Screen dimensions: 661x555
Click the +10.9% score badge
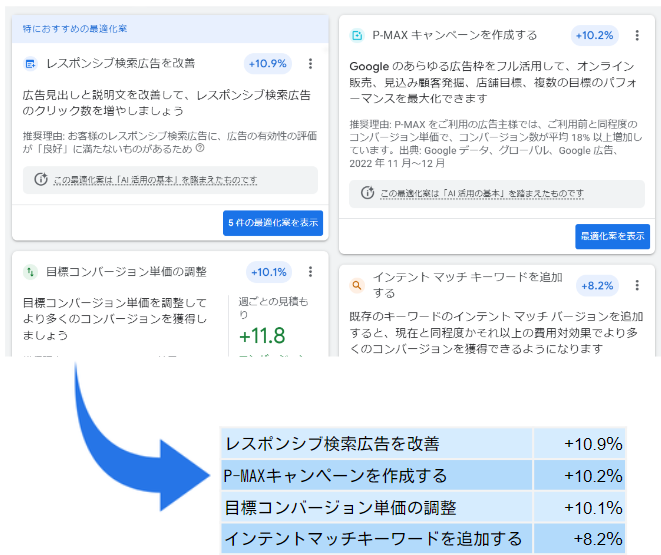coord(268,64)
